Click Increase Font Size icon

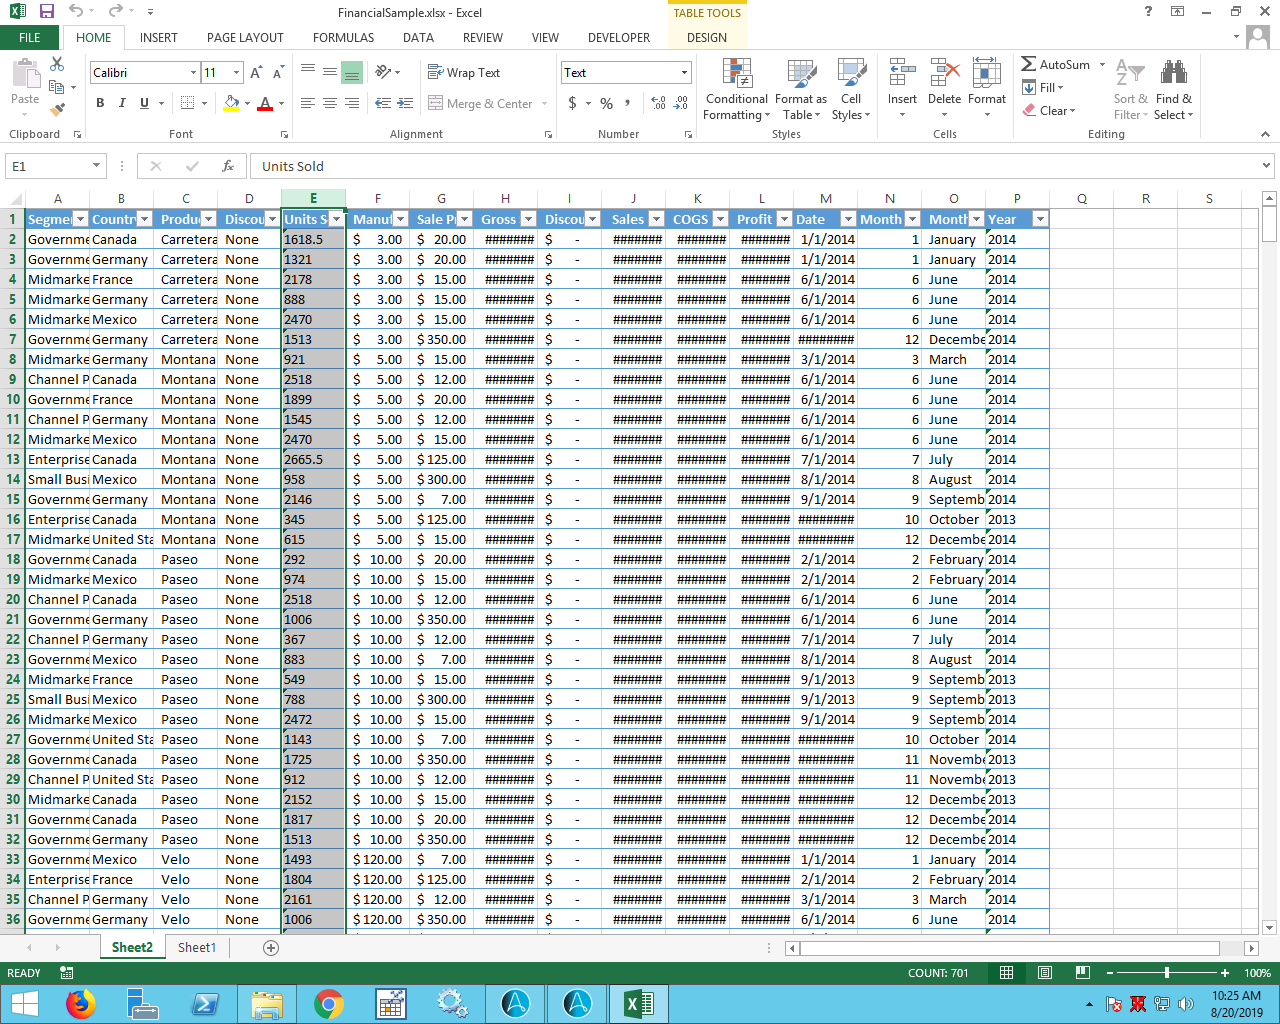[x=256, y=73]
